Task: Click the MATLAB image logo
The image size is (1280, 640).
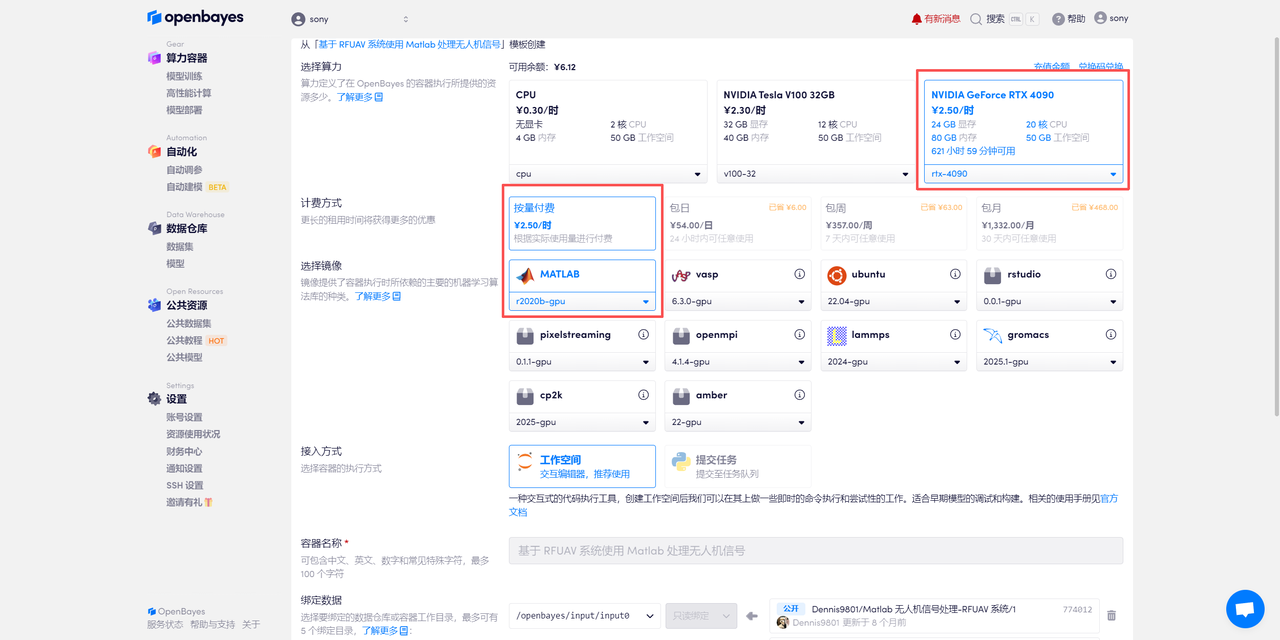Action: point(524,275)
